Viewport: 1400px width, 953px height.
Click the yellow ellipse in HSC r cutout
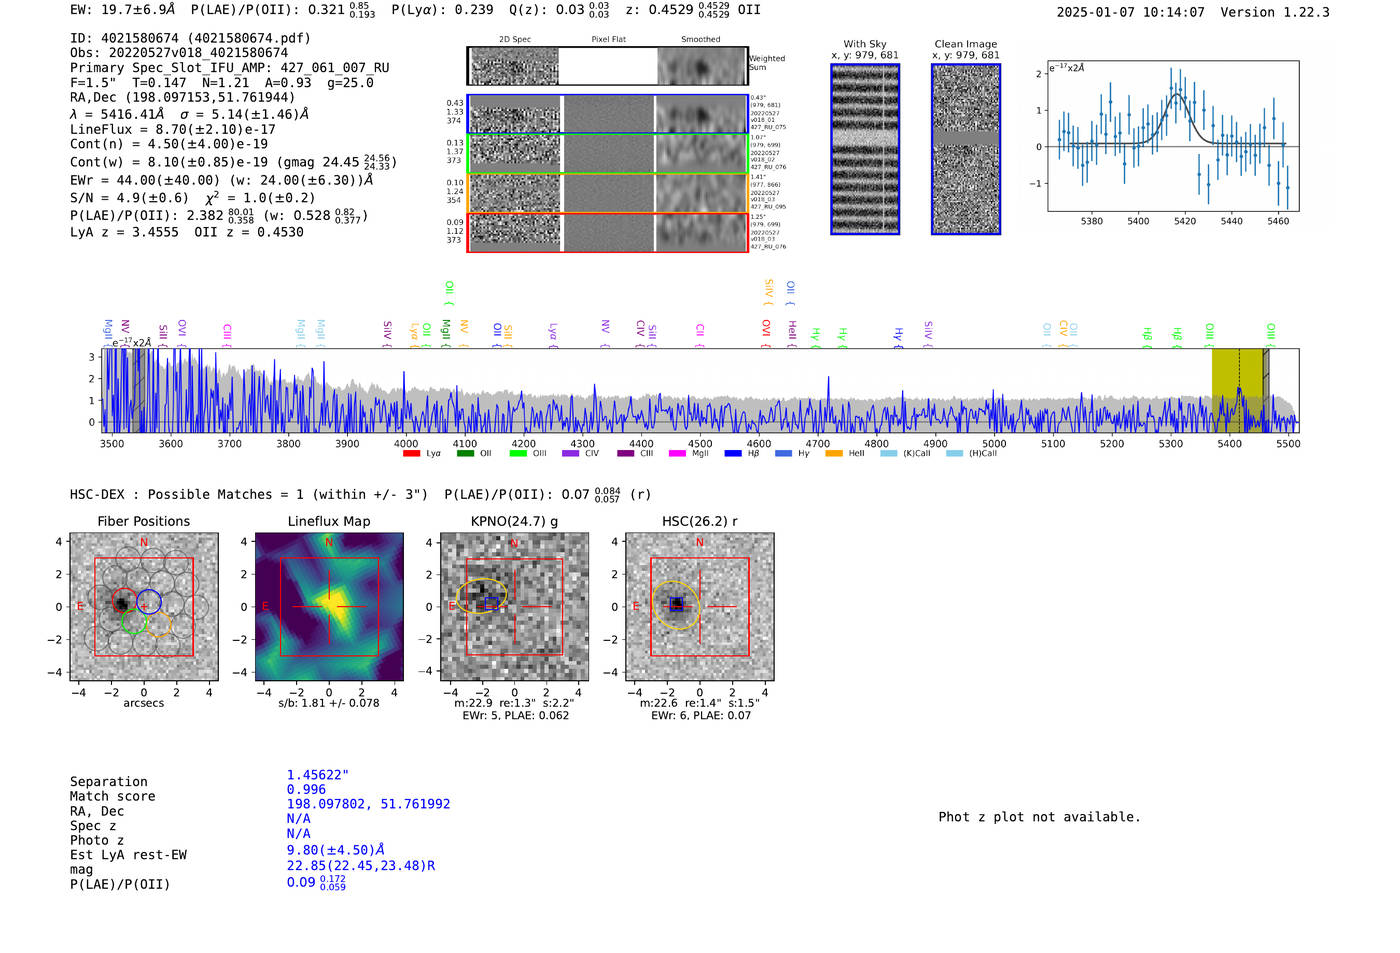(x=677, y=605)
